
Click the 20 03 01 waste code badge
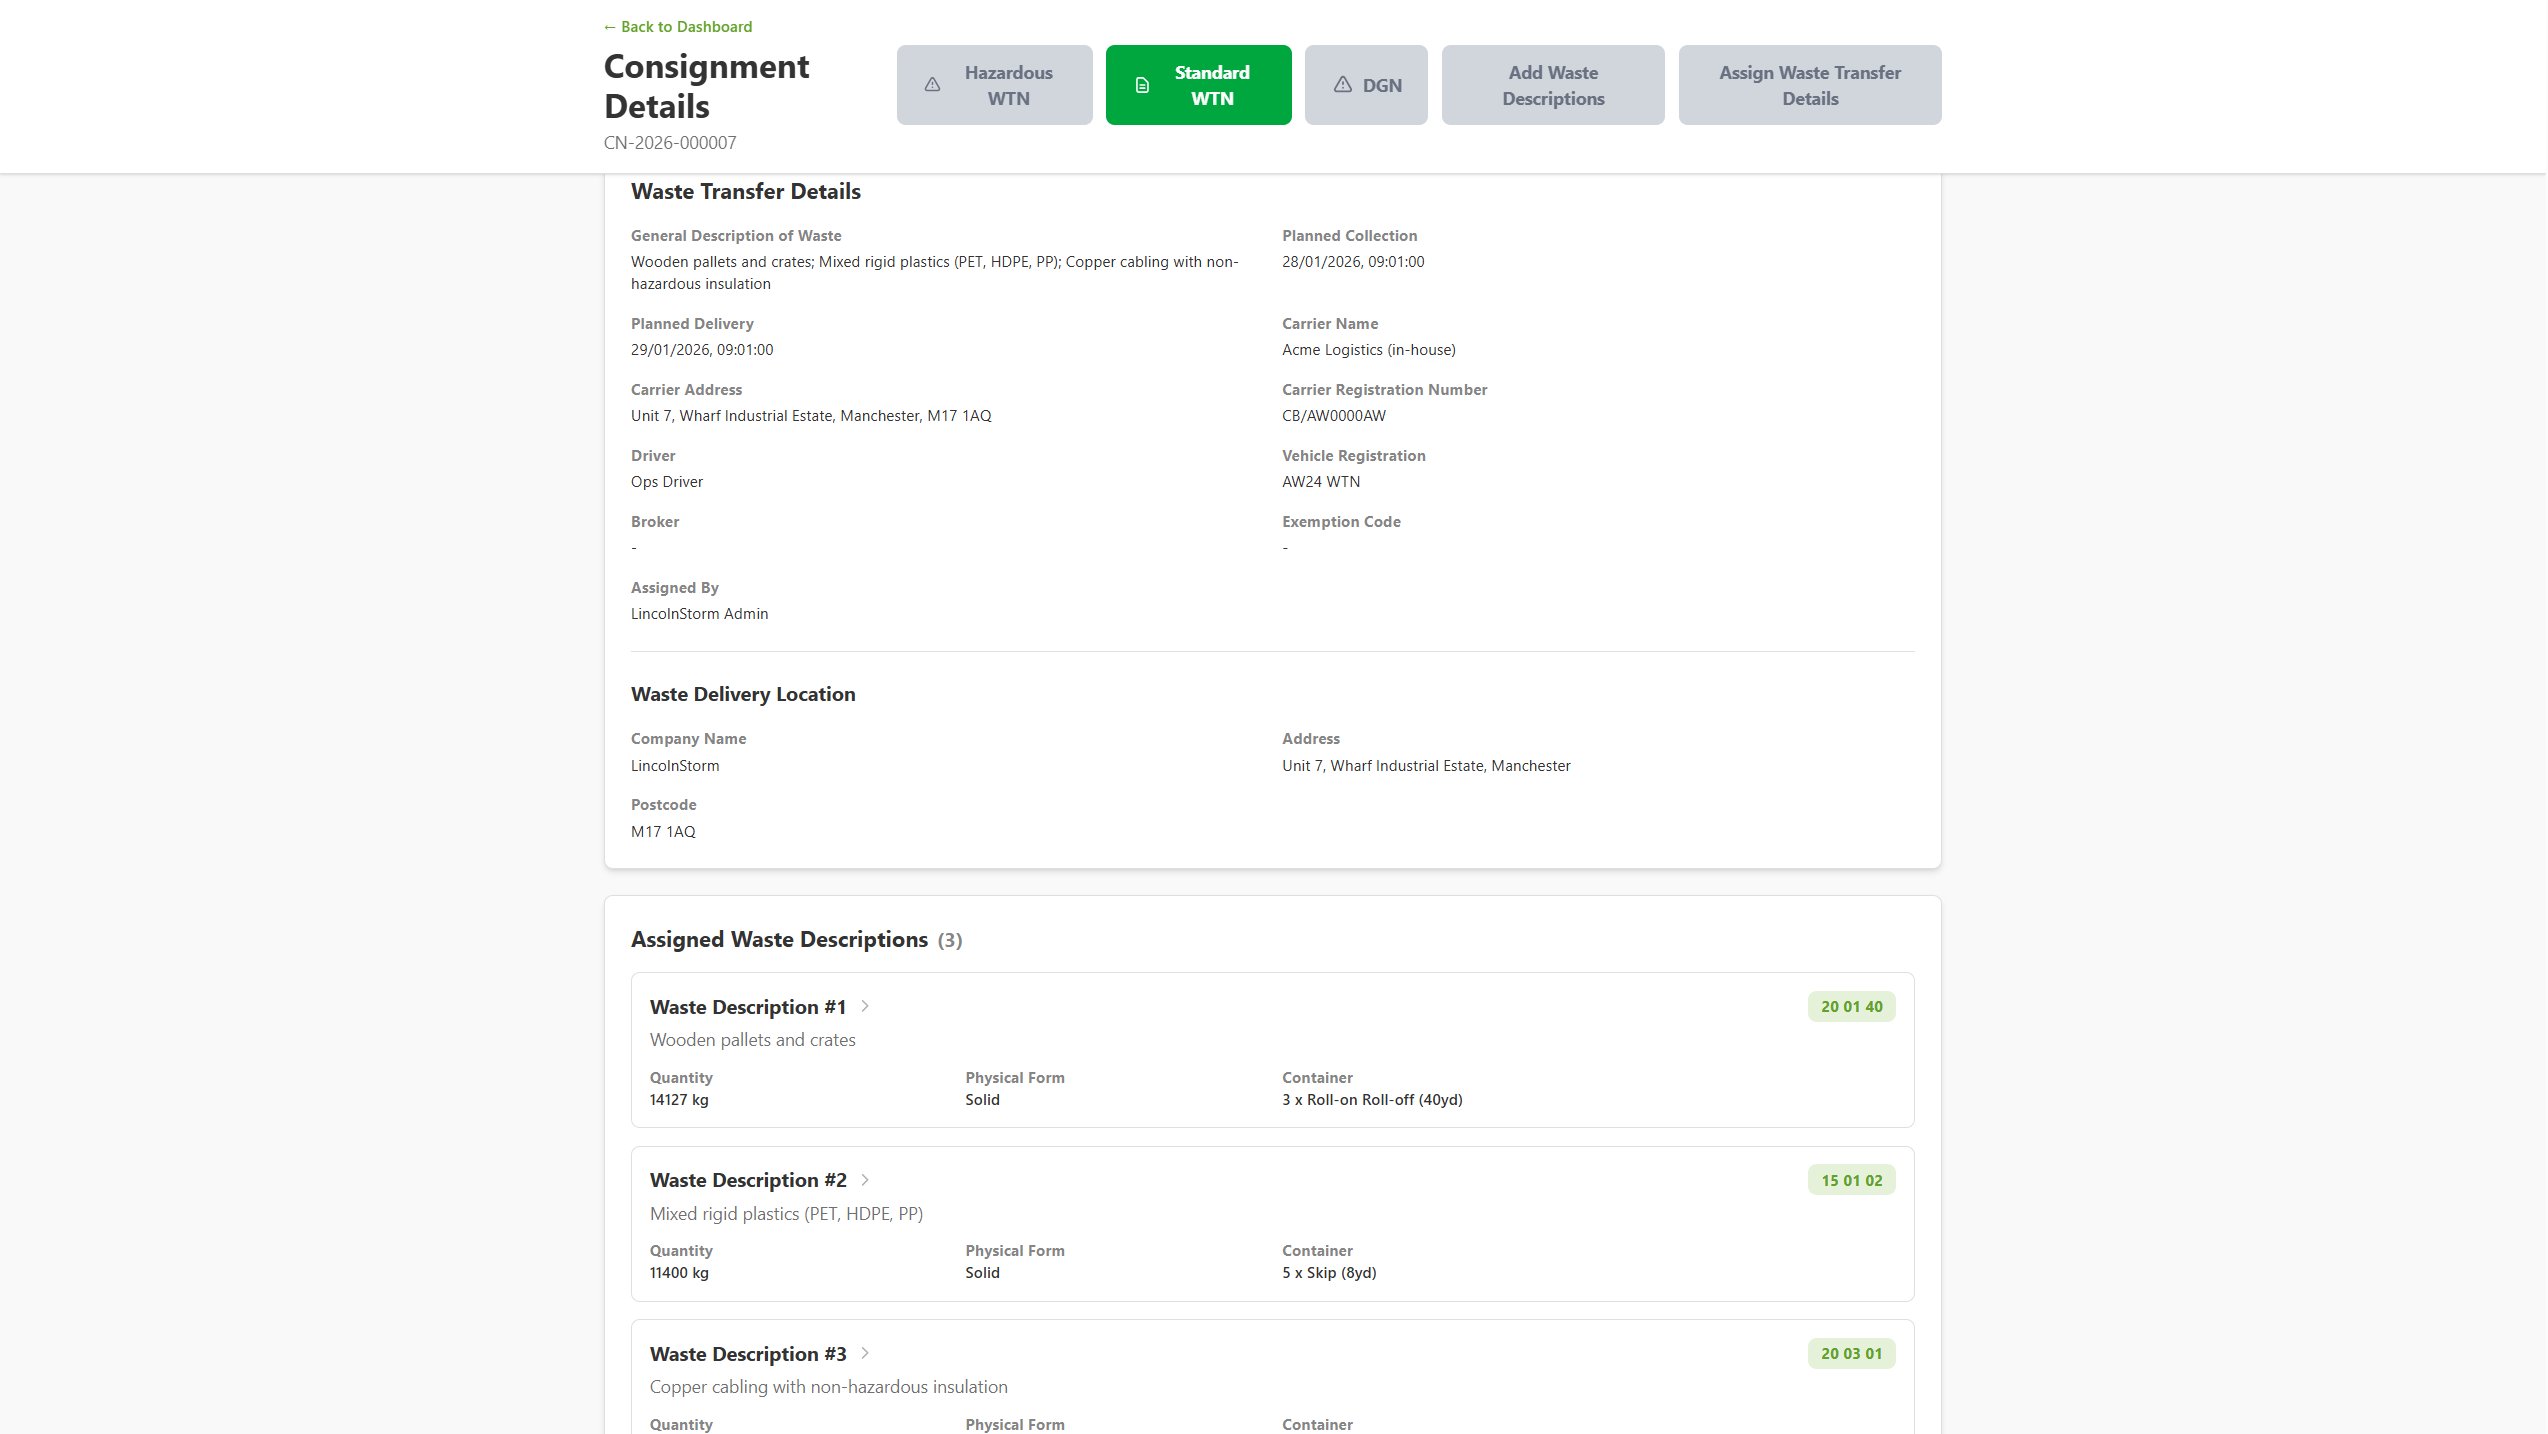coord(1851,1354)
